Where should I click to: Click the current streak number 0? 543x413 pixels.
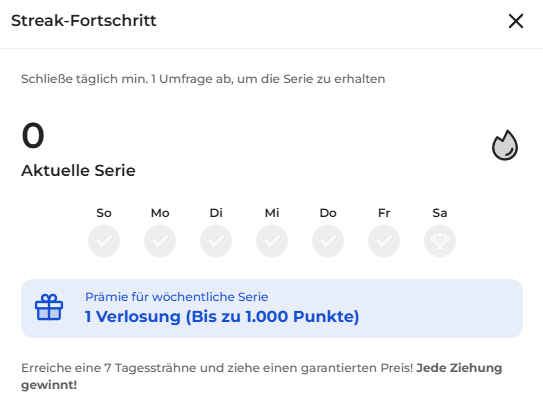(x=33, y=135)
